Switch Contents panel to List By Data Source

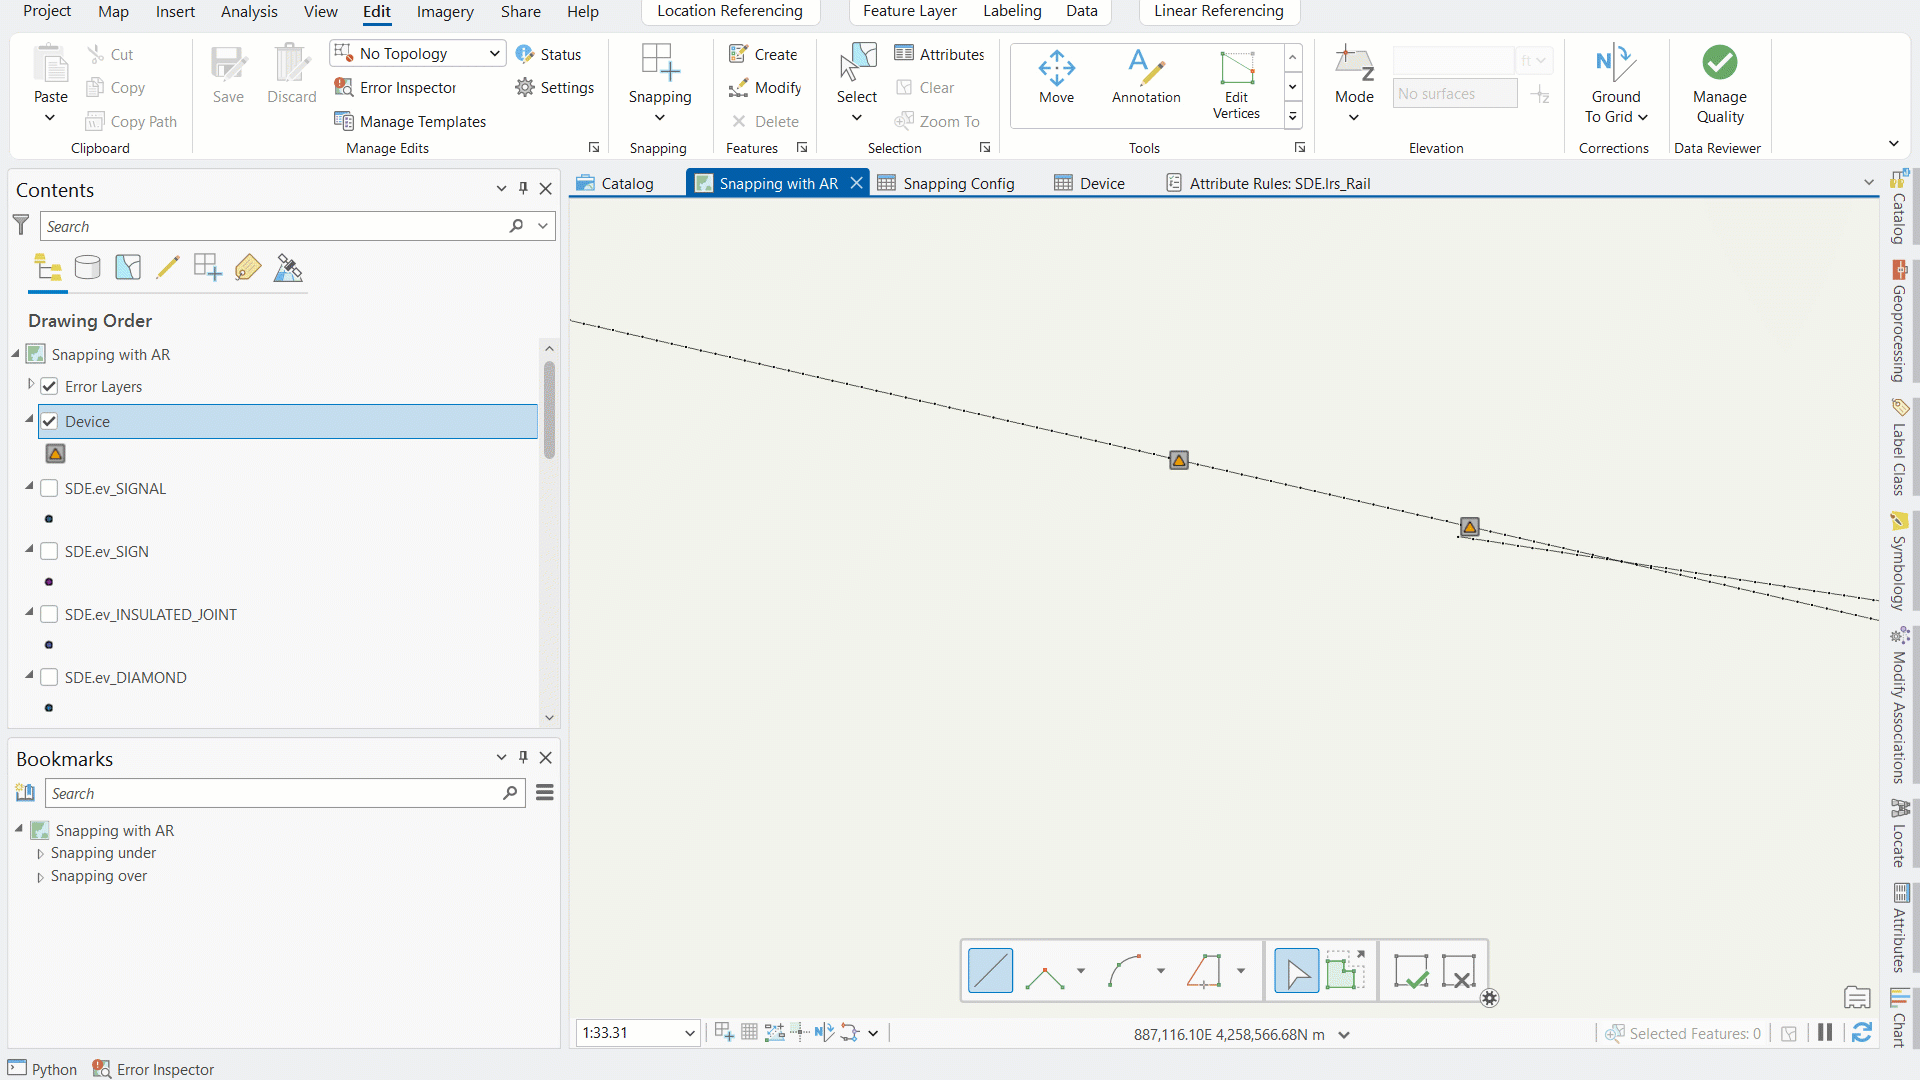click(87, 267)
